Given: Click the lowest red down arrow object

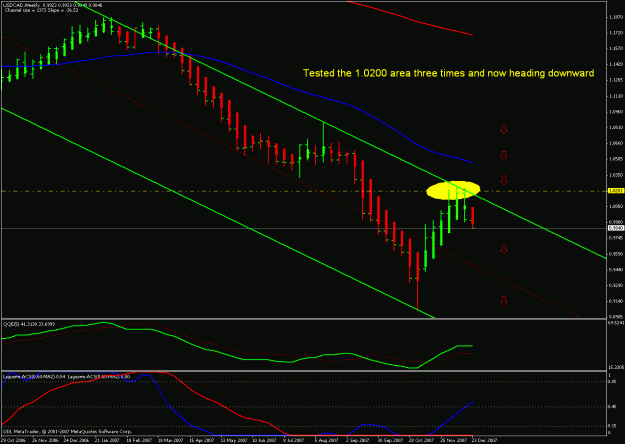Looking at the screenshot, I should click(x=504, y=301).
